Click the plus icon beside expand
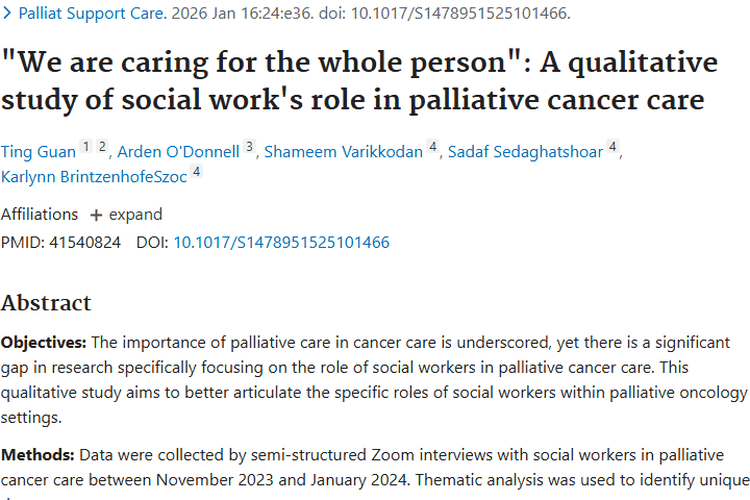750x500 pixels. coord(96,214)
